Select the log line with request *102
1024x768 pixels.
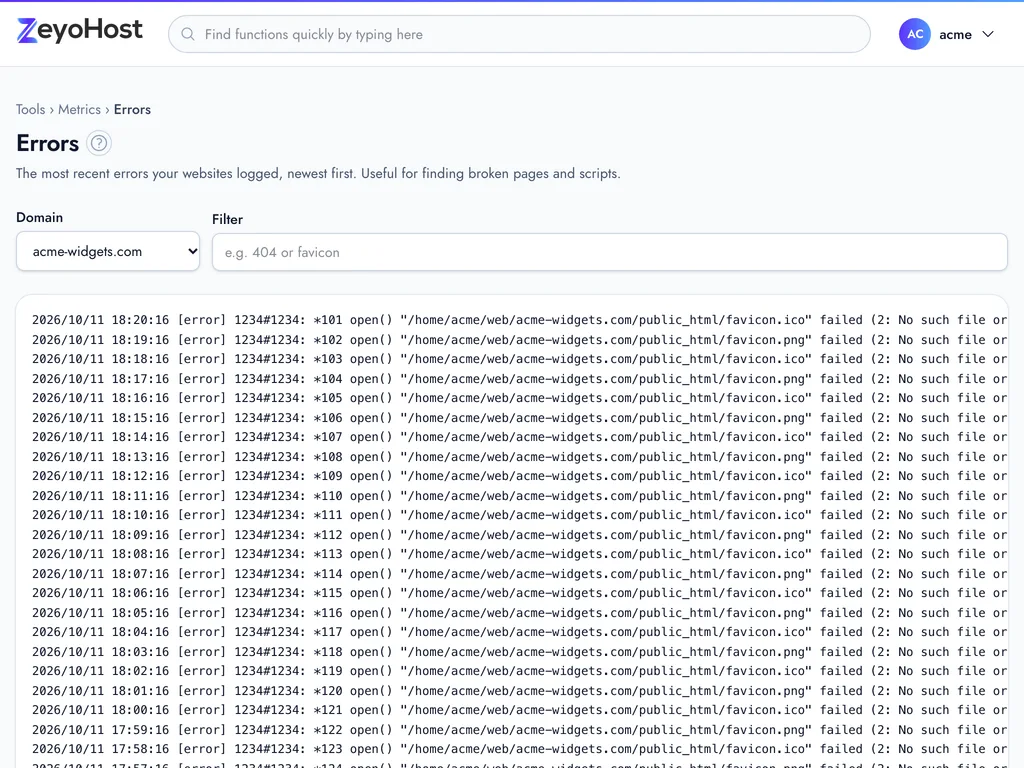519,340
